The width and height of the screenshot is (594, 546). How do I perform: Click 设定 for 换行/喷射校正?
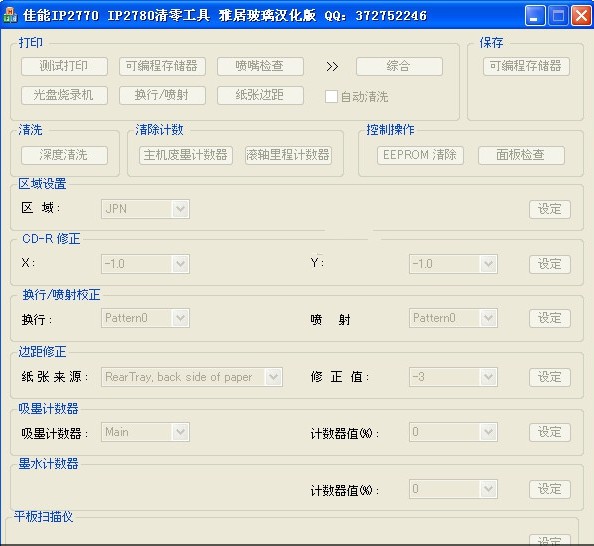click(x=550, y=318)
